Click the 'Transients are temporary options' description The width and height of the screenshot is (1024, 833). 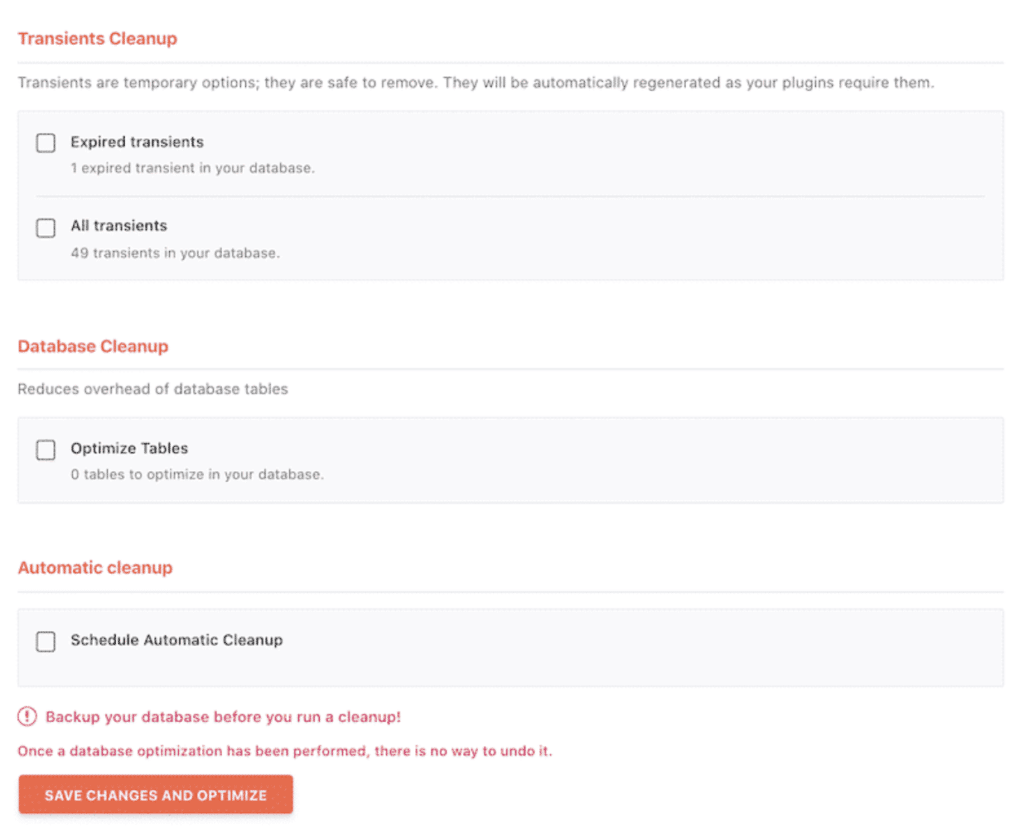(476, 82)
